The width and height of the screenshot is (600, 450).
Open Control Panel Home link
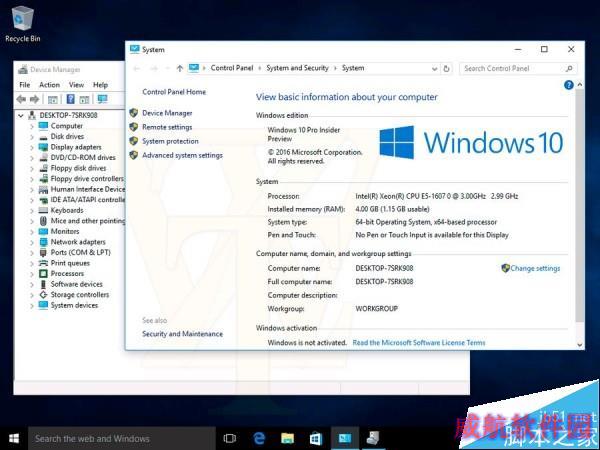pos(174,92)
